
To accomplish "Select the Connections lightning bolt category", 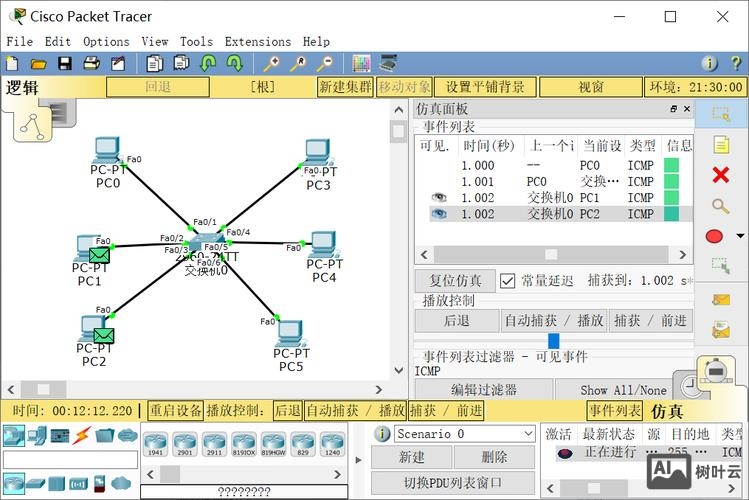I will (82, 435).
